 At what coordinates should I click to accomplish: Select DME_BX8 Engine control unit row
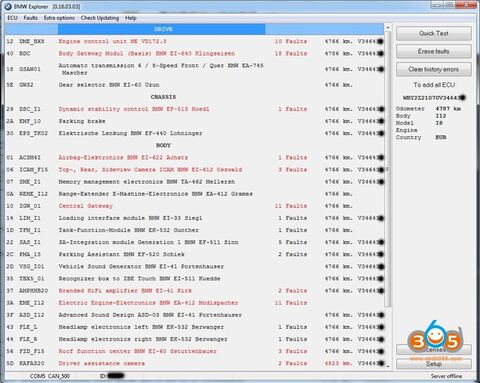coord(195,41)
